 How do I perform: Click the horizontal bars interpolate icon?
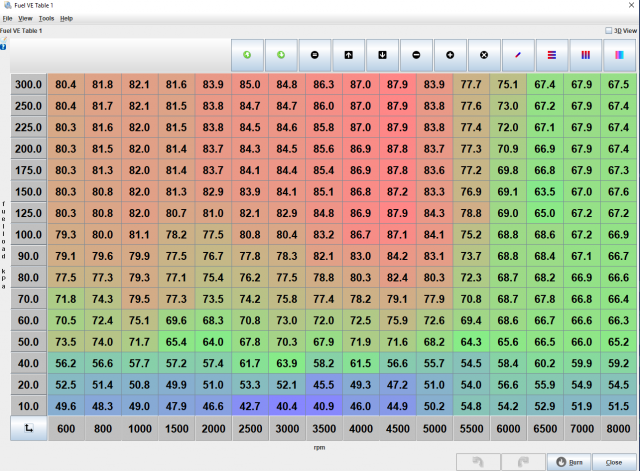click(x=552, y=54)
